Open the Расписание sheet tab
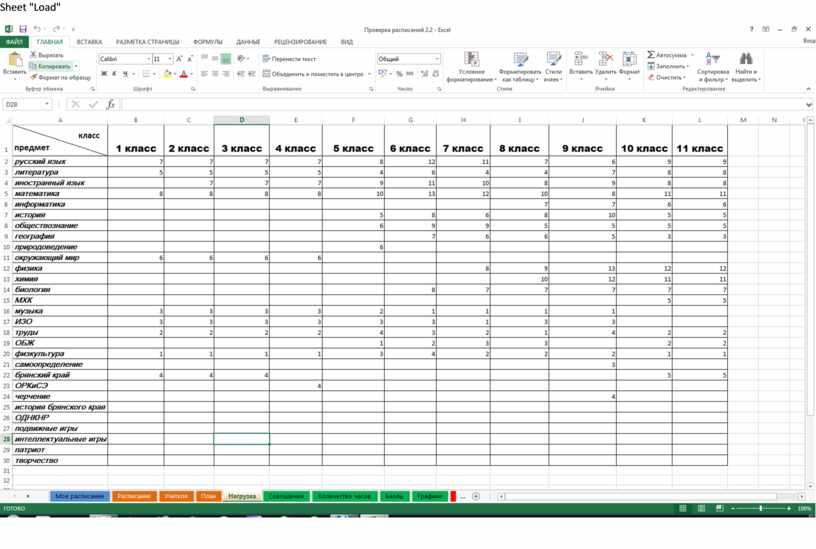816x549 pixels. [x=133, y=496]
